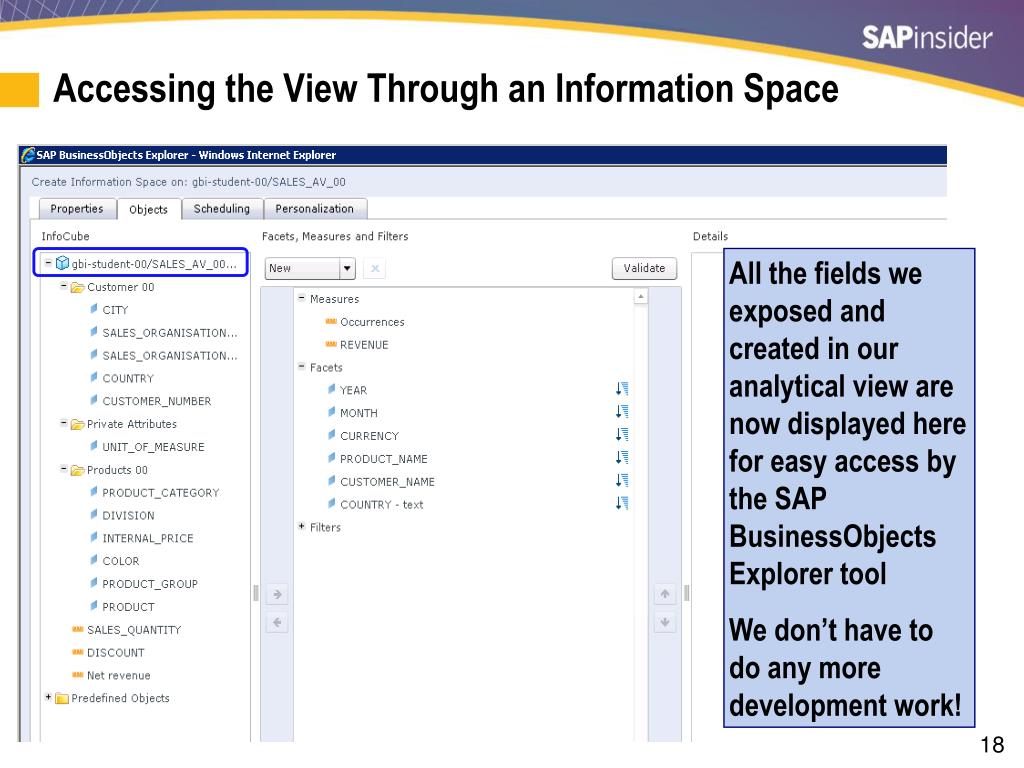Screen dimensions: 1024x768
Task: Click the Predefined Objects folder icon
Action: pos(62,698)
